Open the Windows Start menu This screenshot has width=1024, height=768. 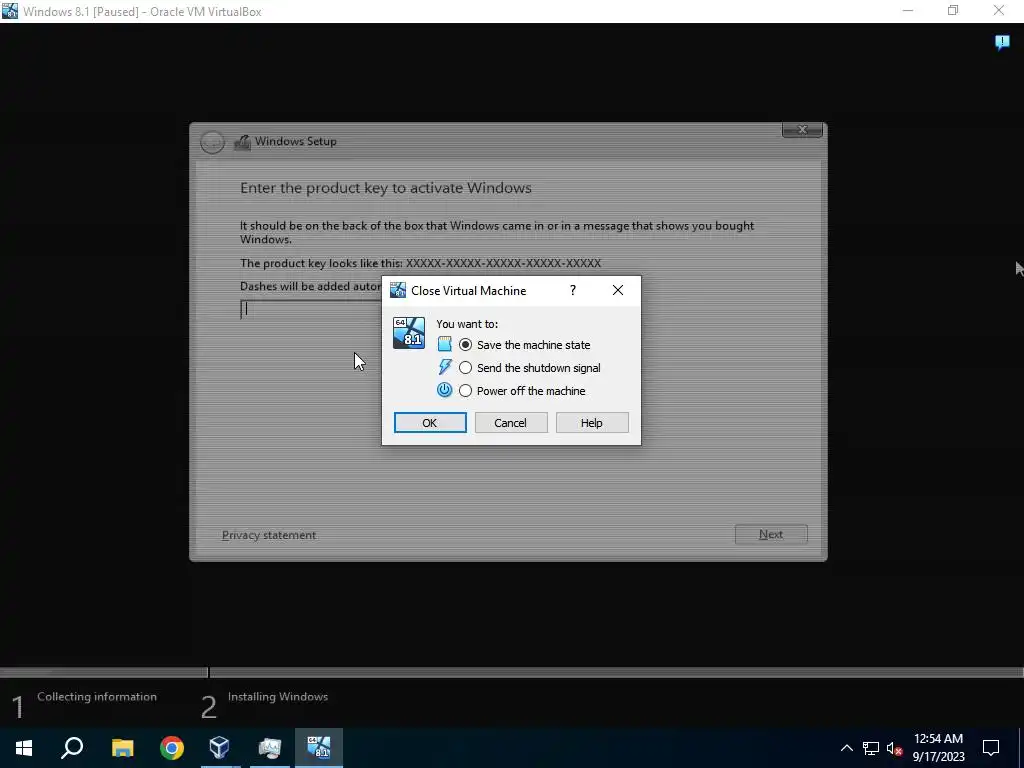tap(24, 748)
